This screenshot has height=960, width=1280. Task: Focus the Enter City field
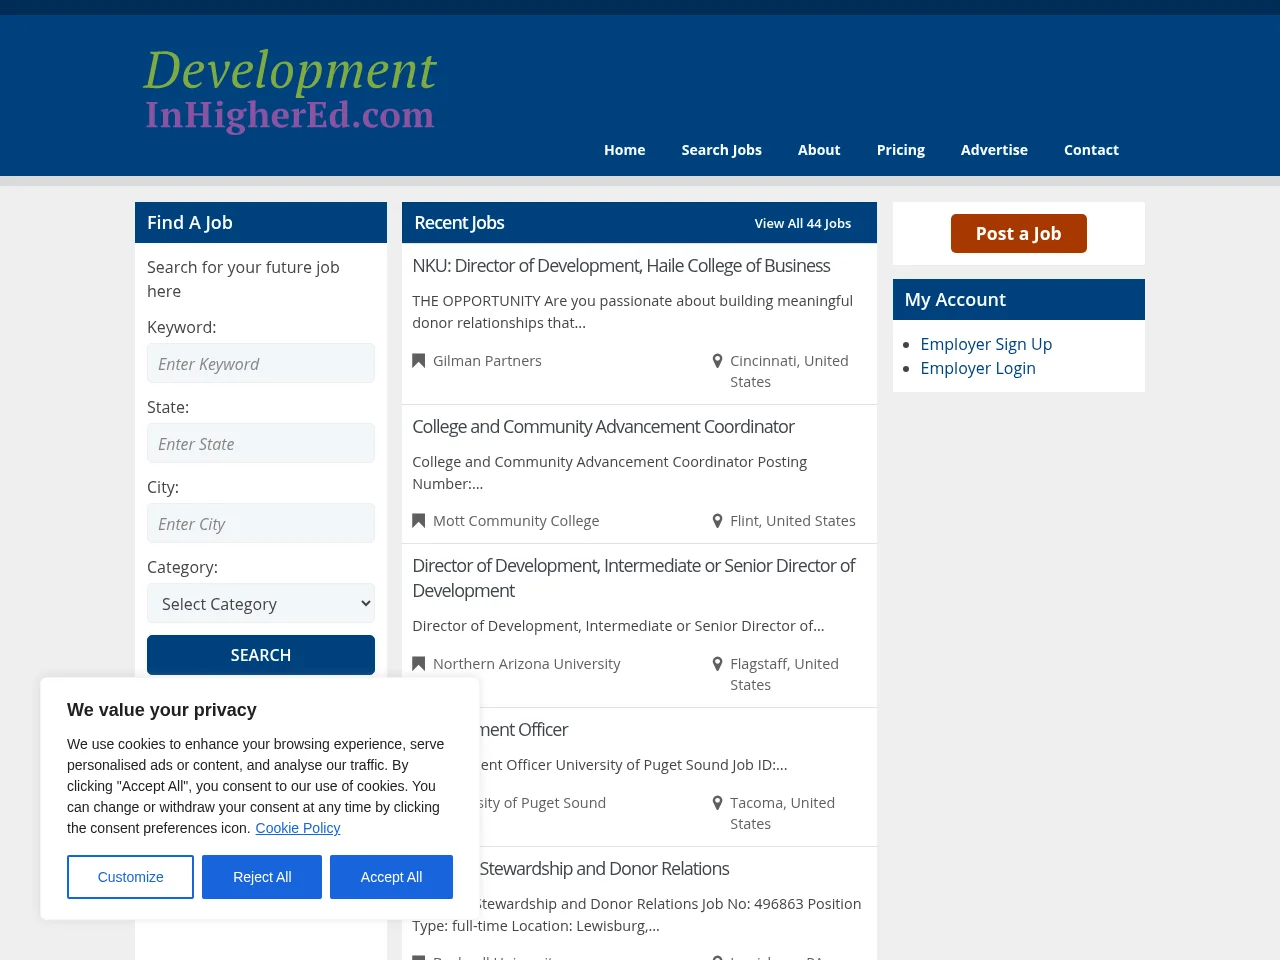tap(261, 523)
